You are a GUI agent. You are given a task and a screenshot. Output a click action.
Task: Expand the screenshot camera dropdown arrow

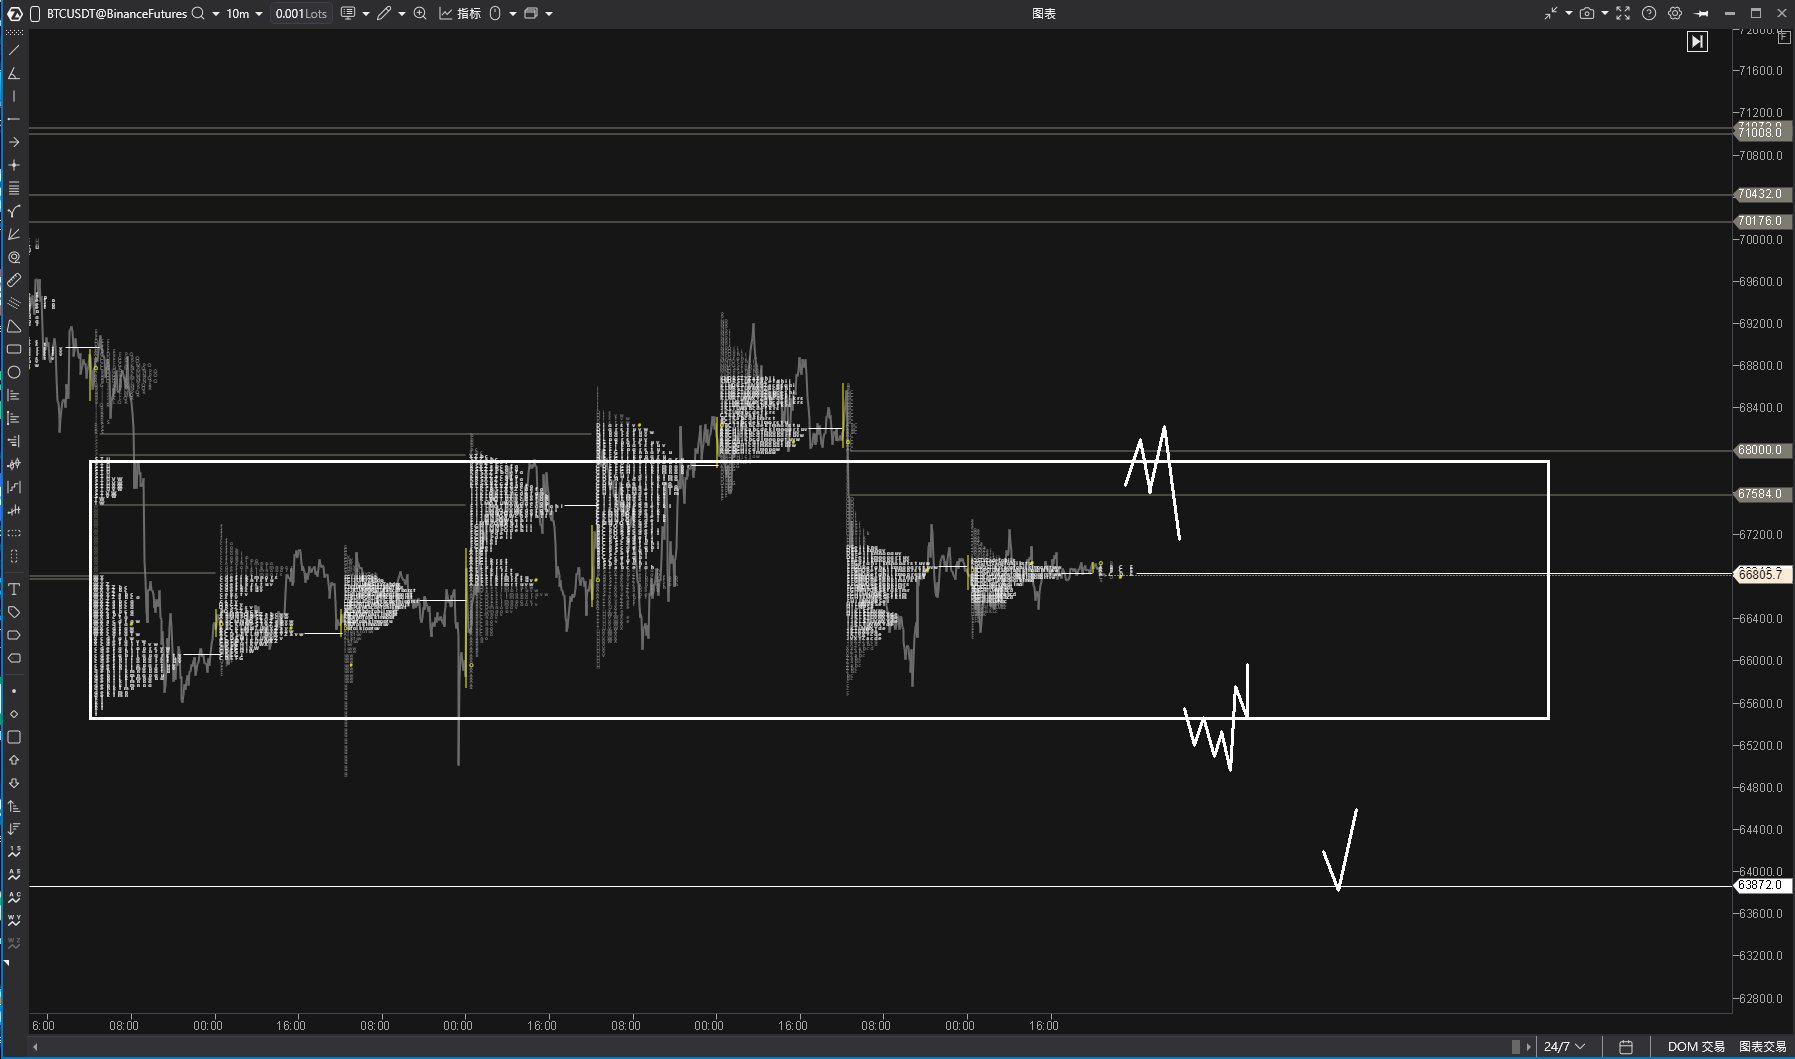1605,14
